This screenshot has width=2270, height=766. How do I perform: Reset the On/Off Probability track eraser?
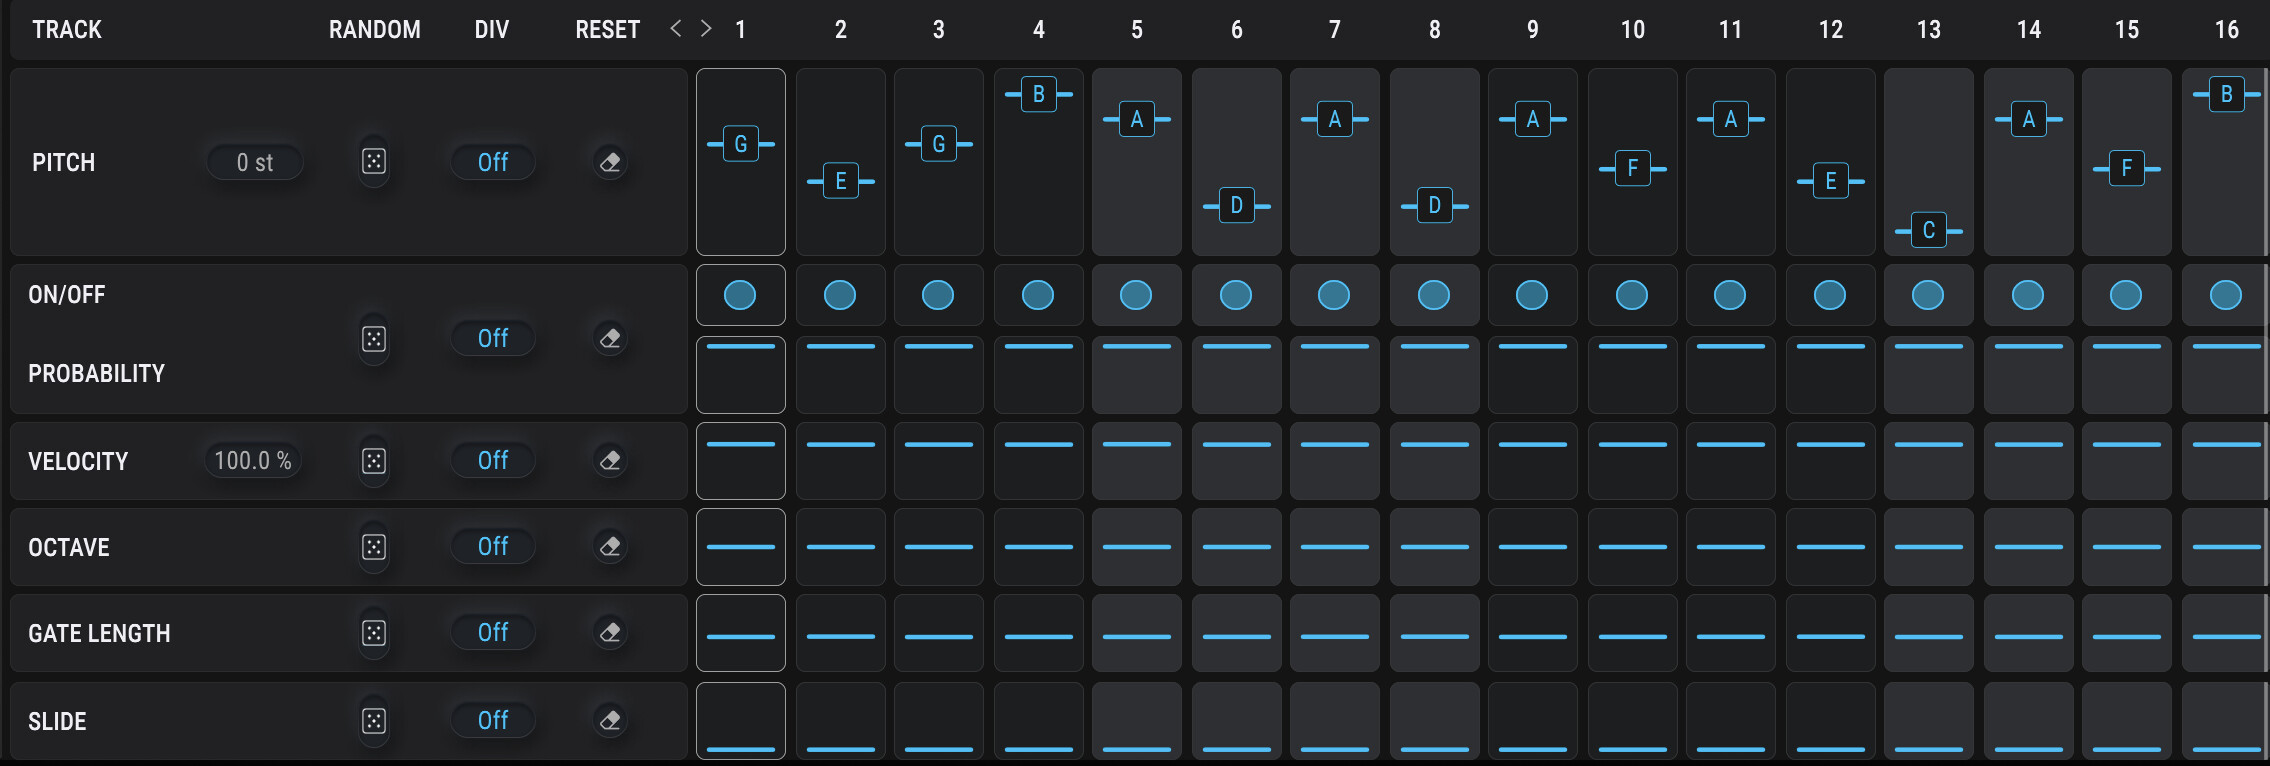610,339
